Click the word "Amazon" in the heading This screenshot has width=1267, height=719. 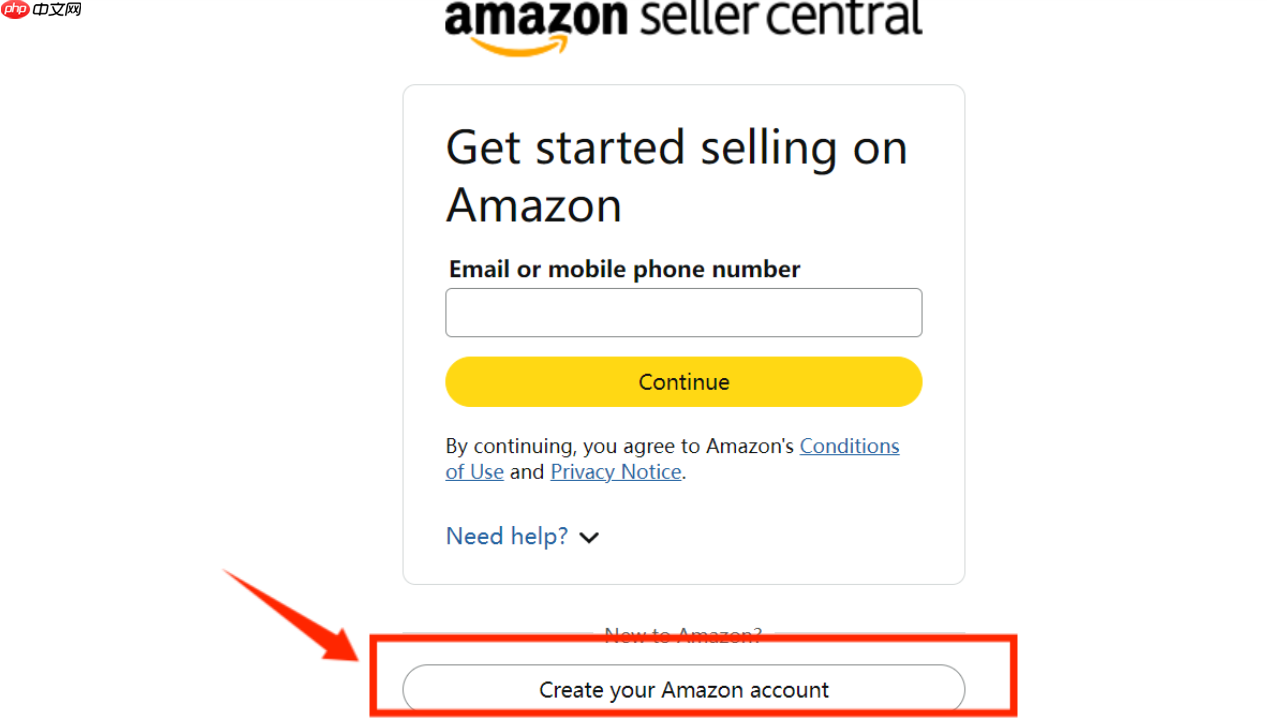534,206
